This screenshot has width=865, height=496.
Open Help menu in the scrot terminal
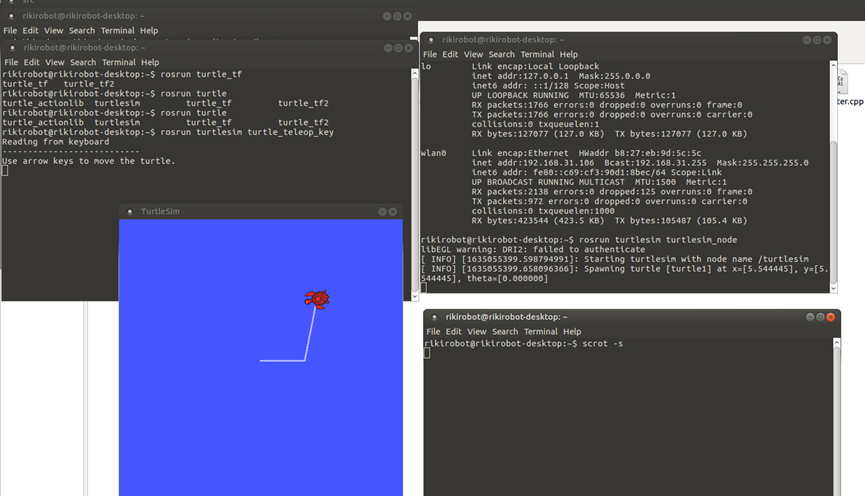572,332
